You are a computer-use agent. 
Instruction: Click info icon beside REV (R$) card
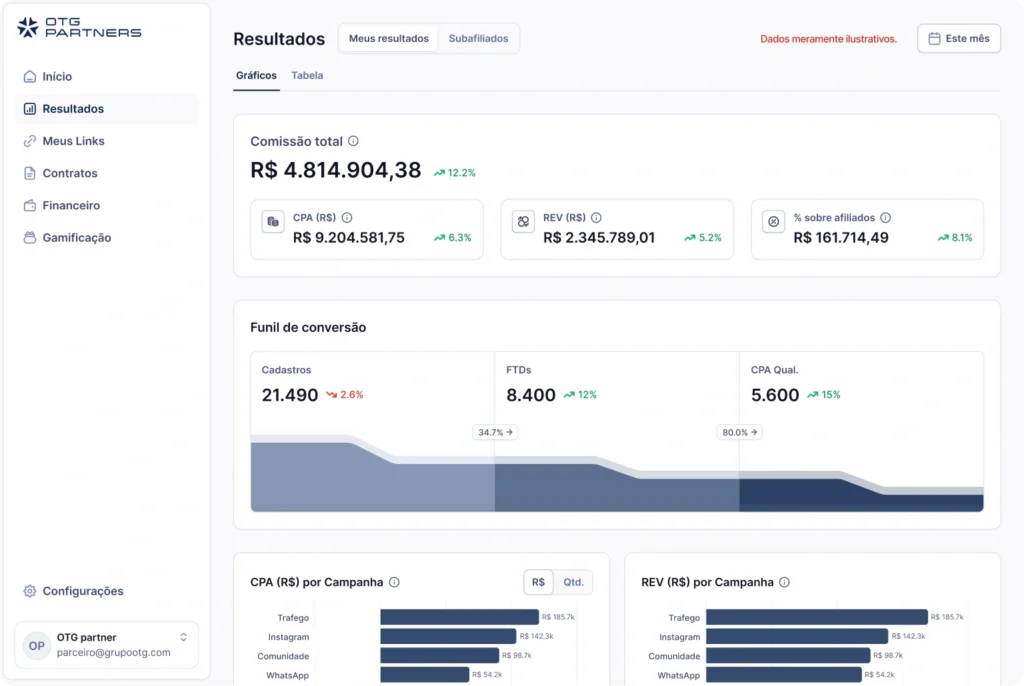(597, 218)
